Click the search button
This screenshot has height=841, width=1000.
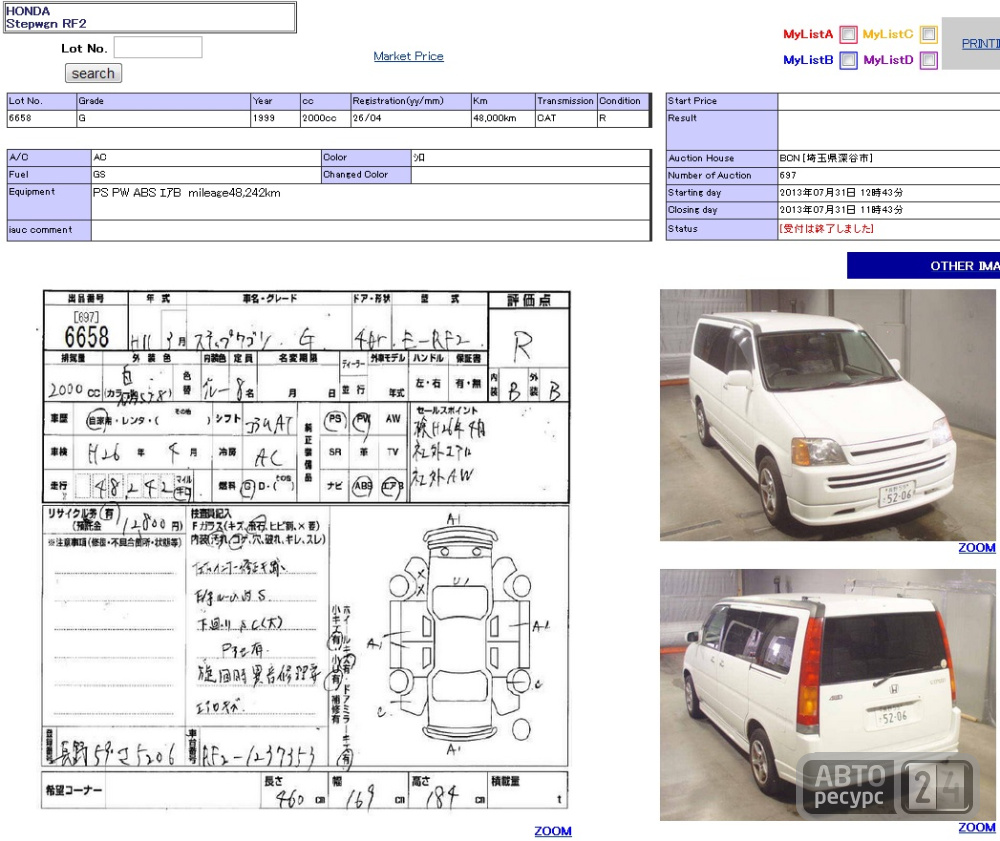click(x=93, y=73)
